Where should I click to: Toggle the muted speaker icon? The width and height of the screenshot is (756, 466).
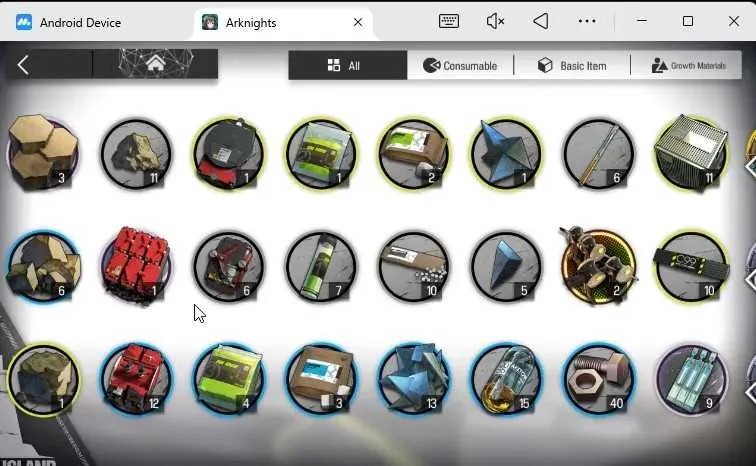click(495, 21)
